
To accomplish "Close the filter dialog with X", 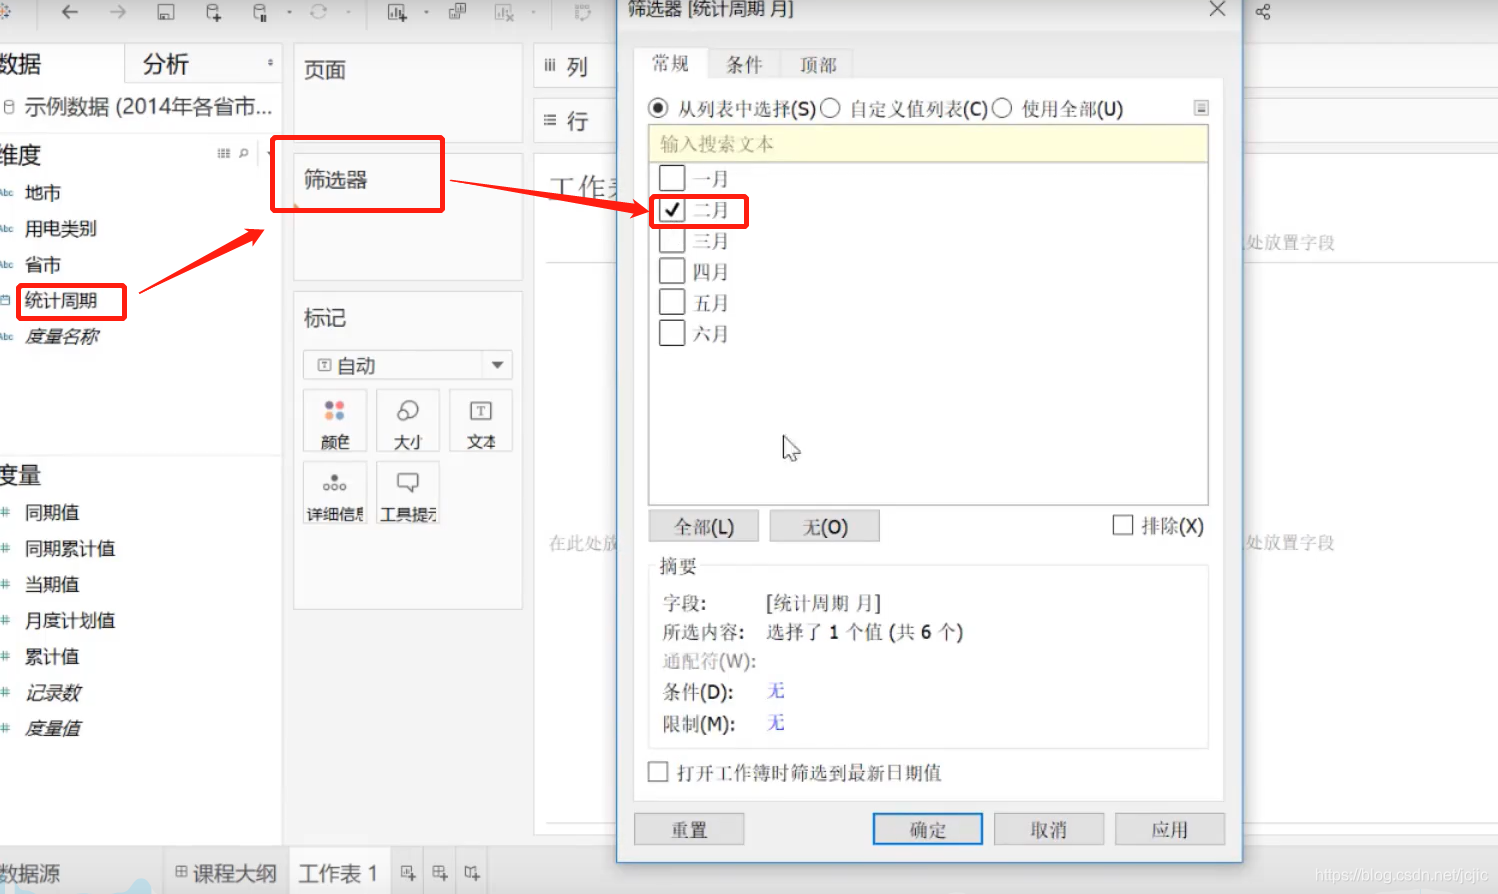I will point(1217,9).
